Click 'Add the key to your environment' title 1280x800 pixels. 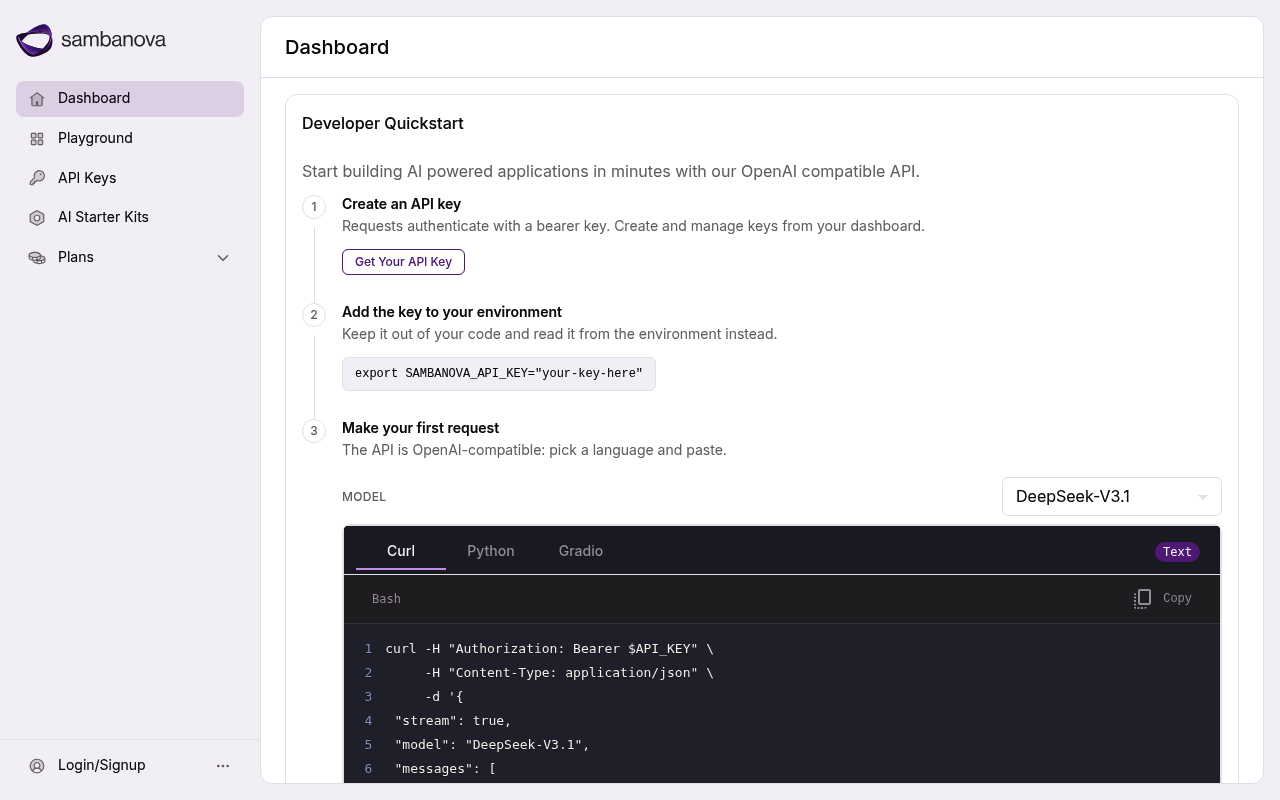pyautogui.click(x=452, y=312)
